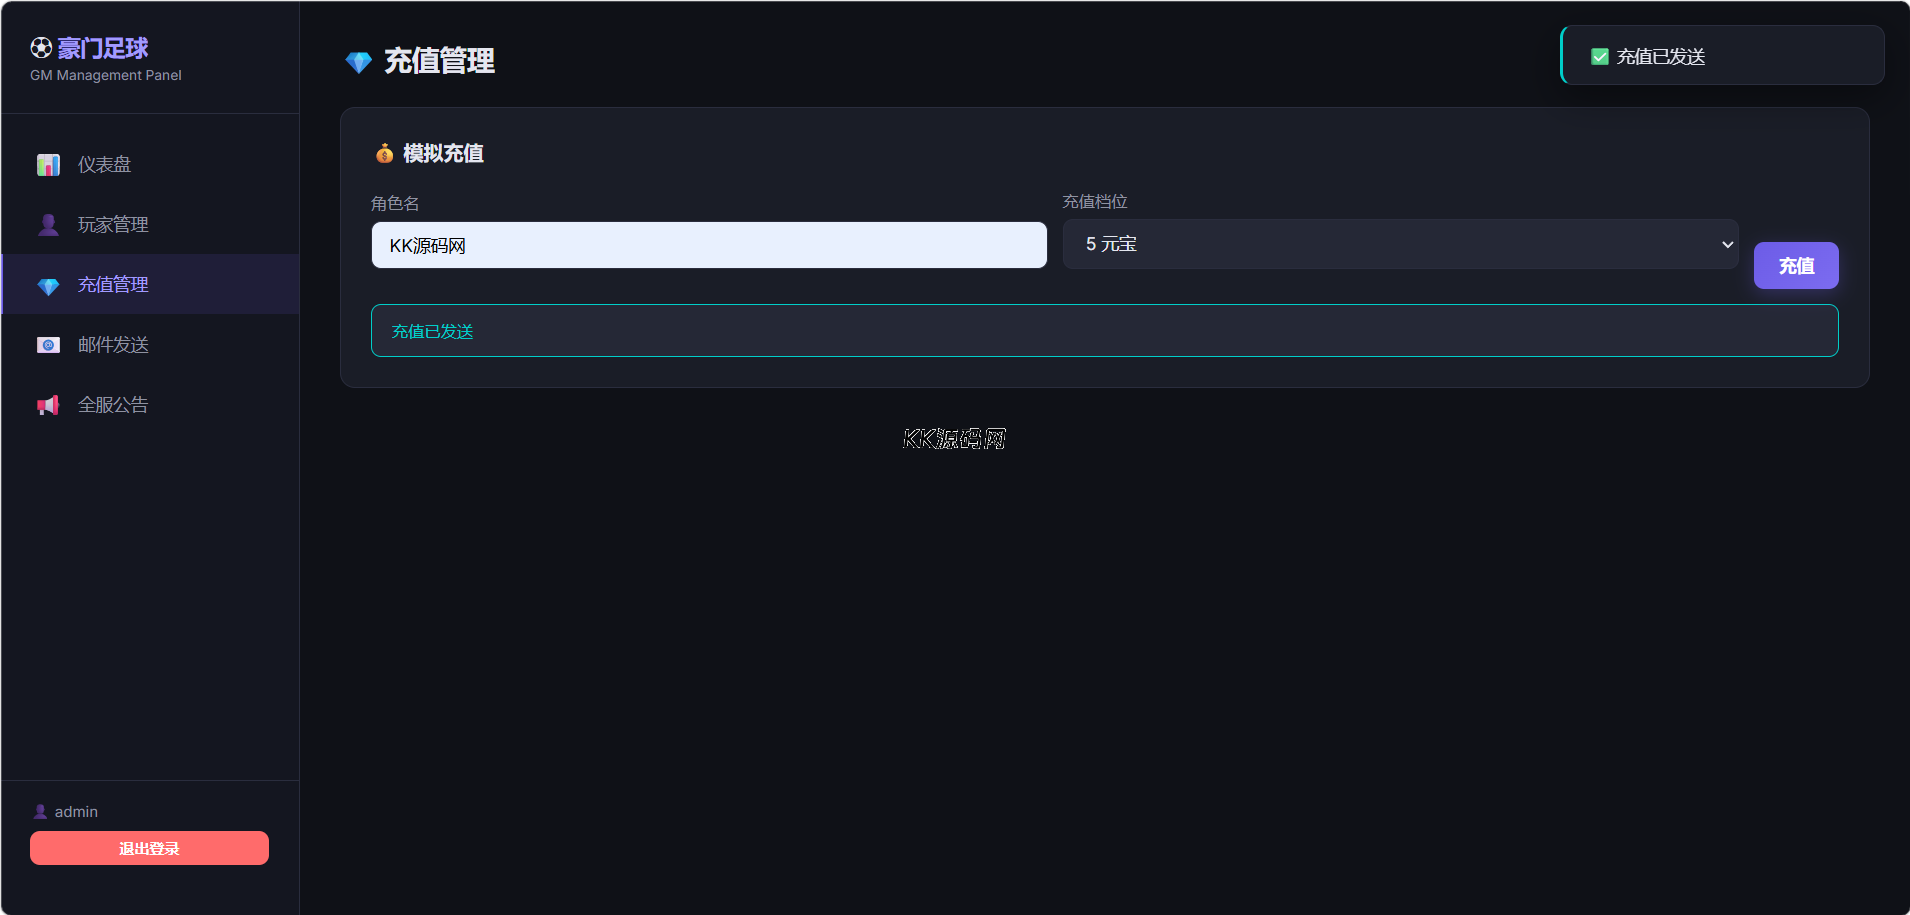
Task: Click the diamond icon beside page title
Action: pyautogui.click(x=358, y=62)
